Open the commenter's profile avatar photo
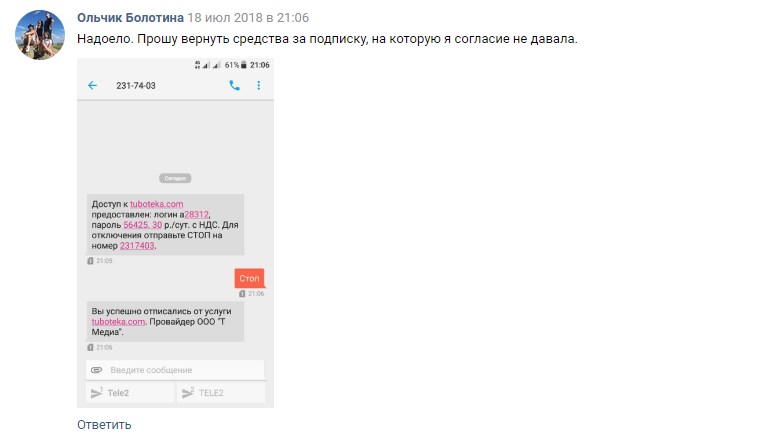783x440 pixels. pyautogui.click(x=40, y=35)
